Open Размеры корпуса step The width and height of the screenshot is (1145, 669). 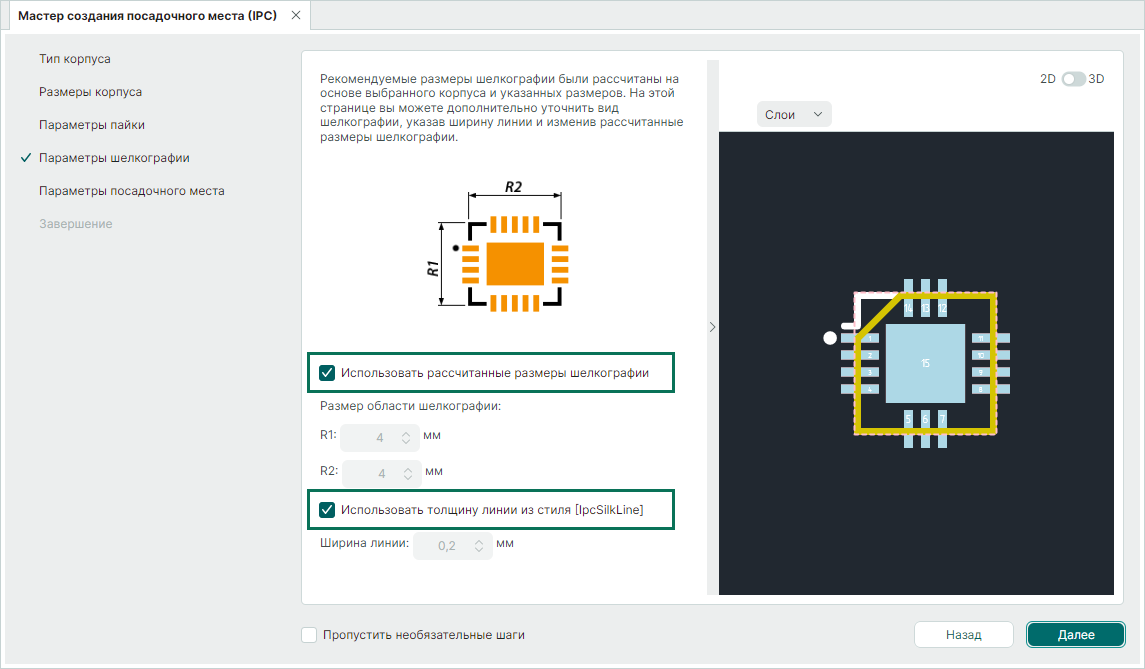pos(90,92)
